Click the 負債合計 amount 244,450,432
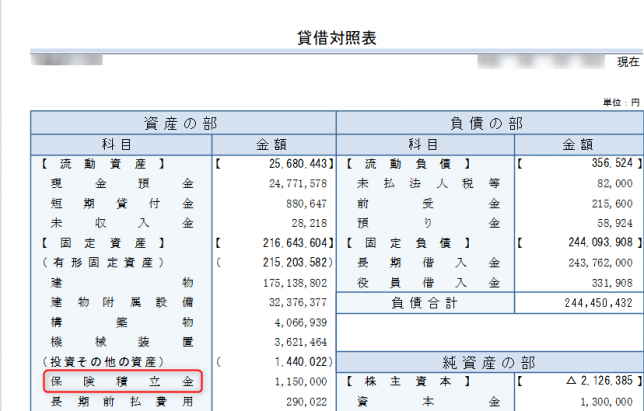 click(598, 303)
